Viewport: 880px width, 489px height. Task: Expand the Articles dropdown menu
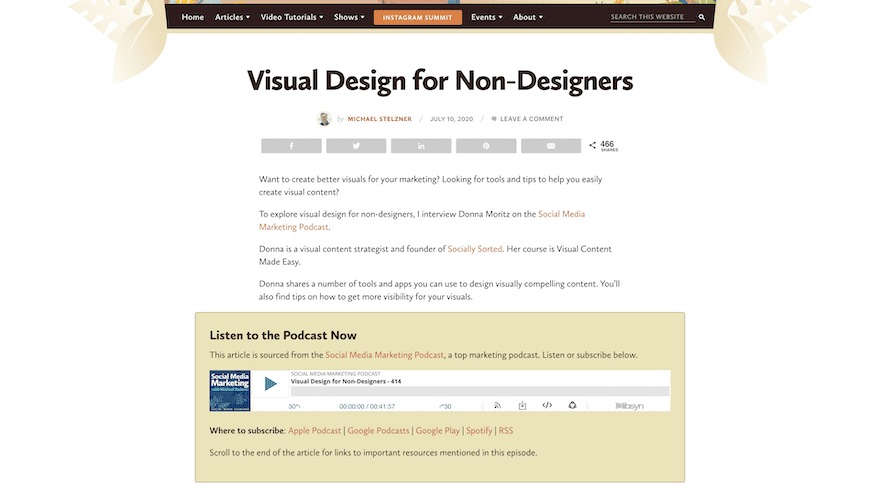click(x=232, y=17)
